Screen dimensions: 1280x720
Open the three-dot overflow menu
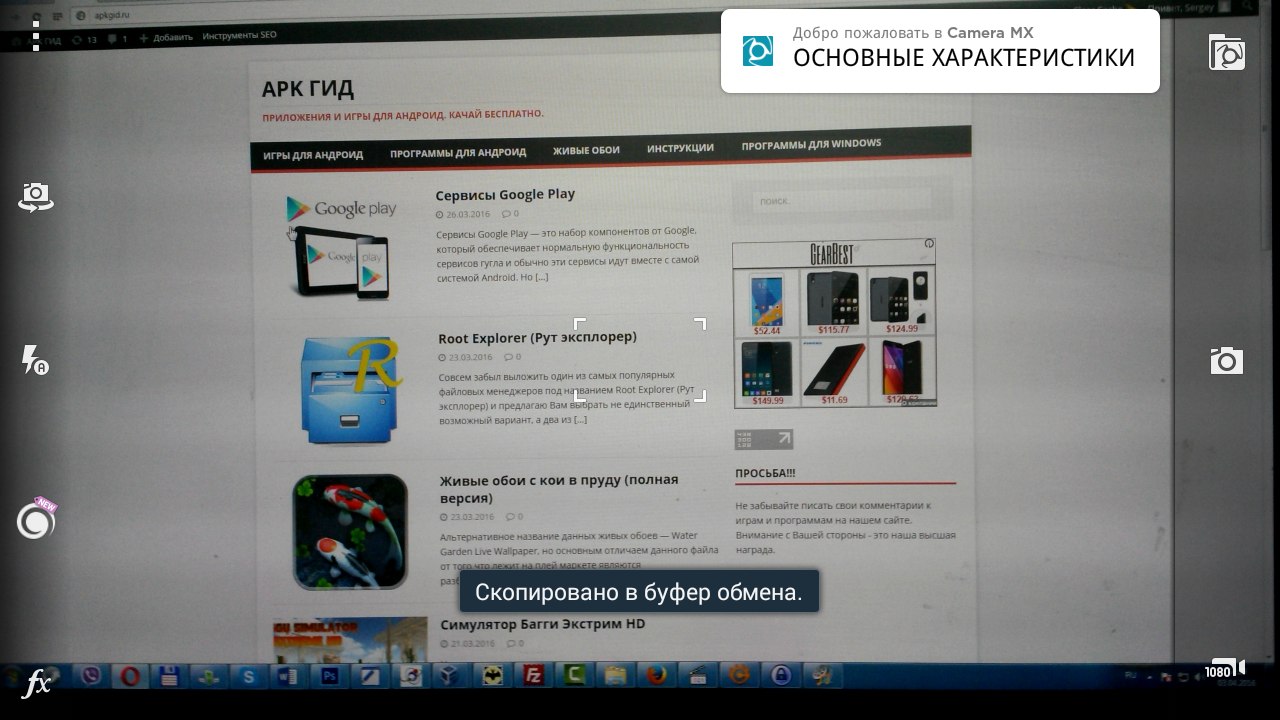[x=36, y=35]
